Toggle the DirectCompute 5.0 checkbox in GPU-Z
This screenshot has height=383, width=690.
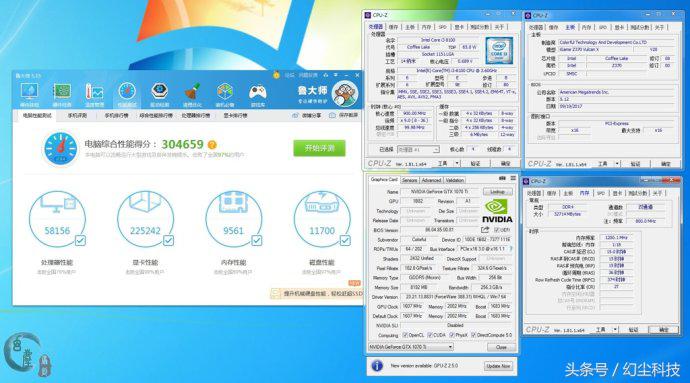coord(474,335)
